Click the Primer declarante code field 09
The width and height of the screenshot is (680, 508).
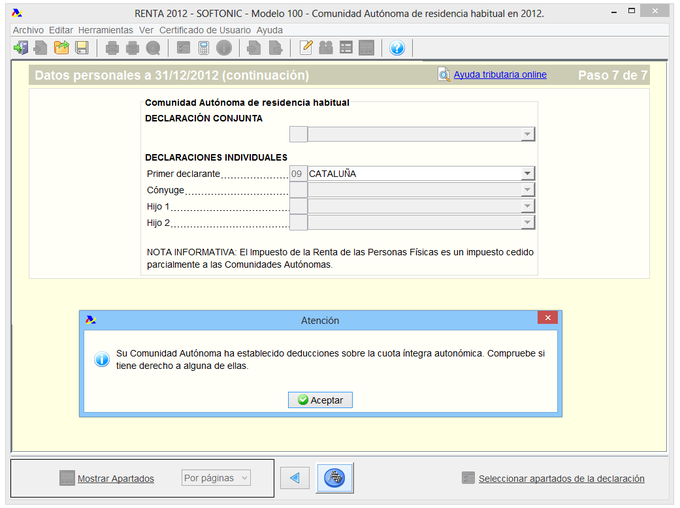coord(298,174)
